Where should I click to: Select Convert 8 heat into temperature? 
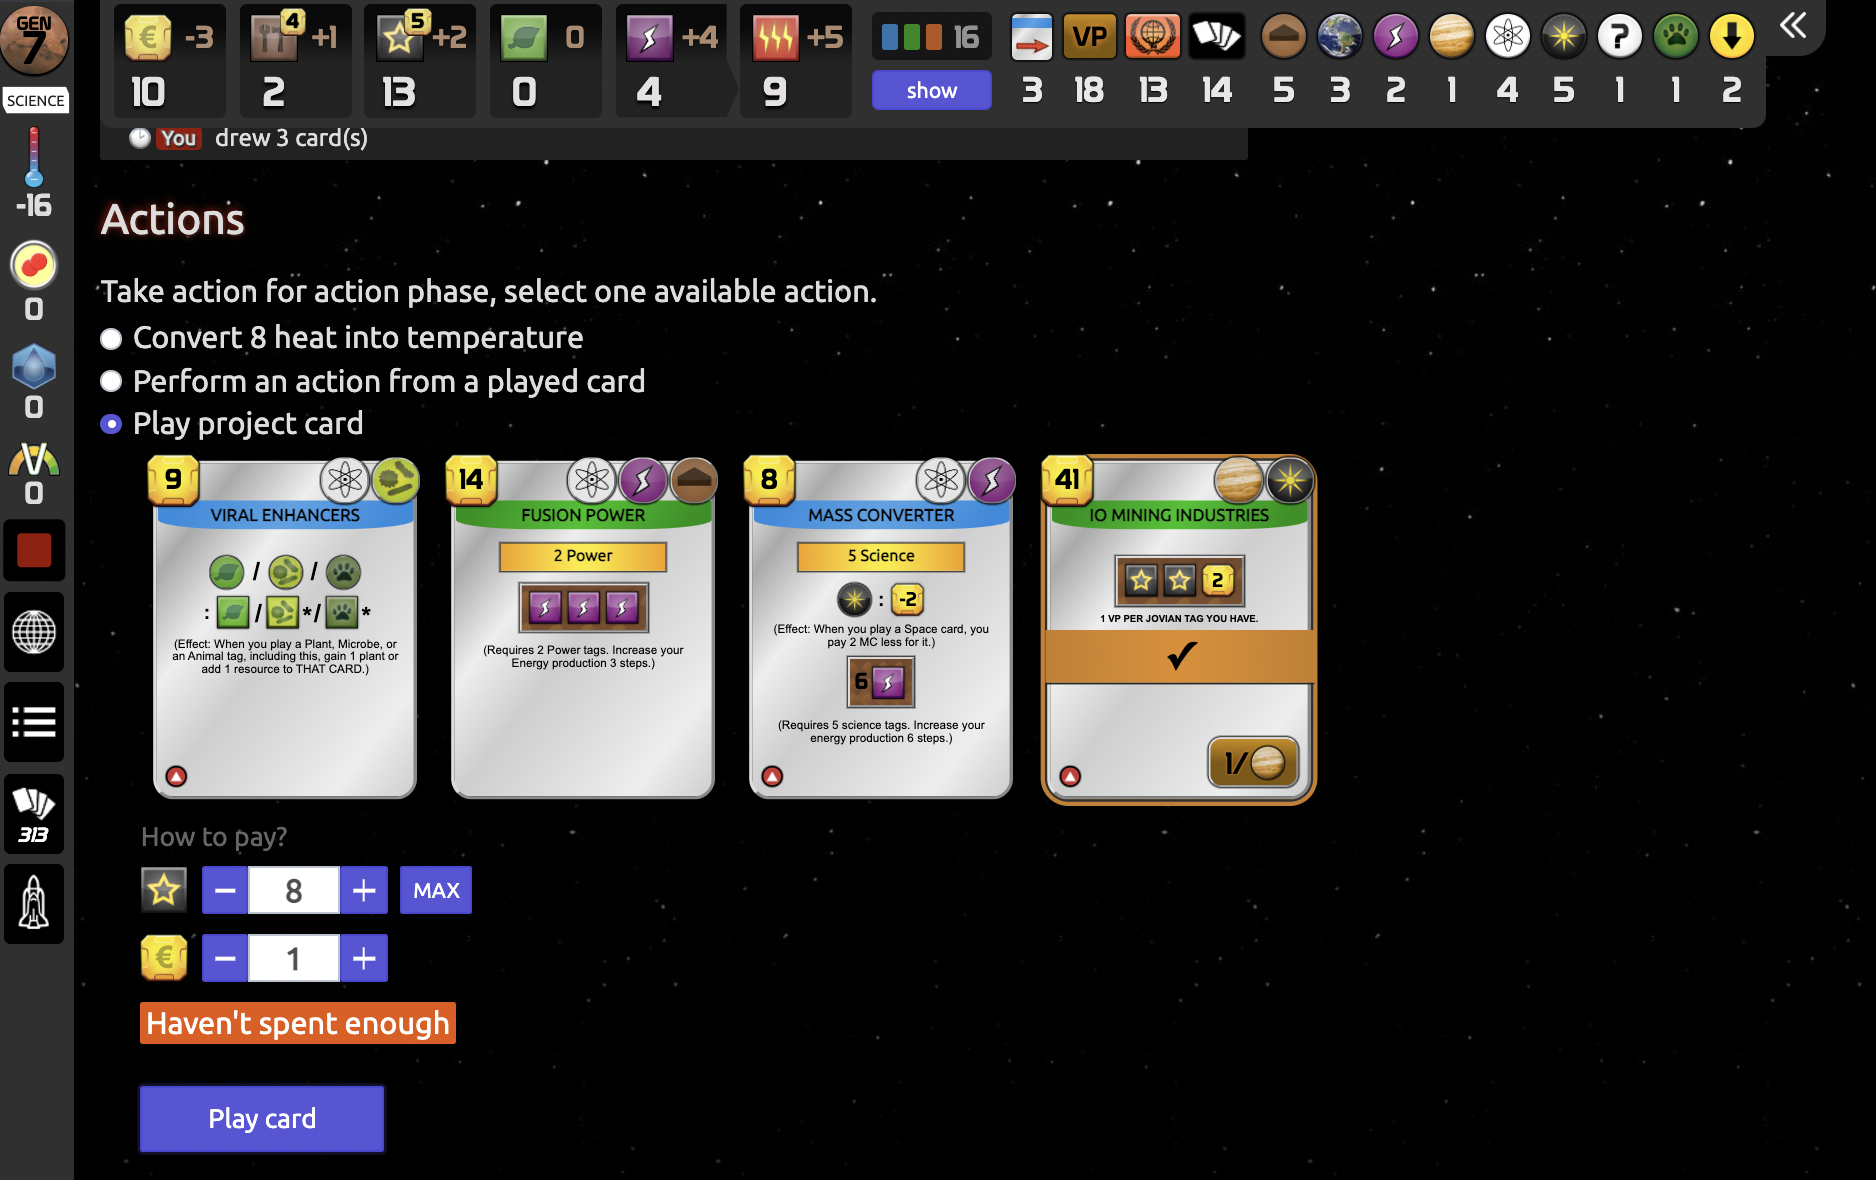(111, 338)
